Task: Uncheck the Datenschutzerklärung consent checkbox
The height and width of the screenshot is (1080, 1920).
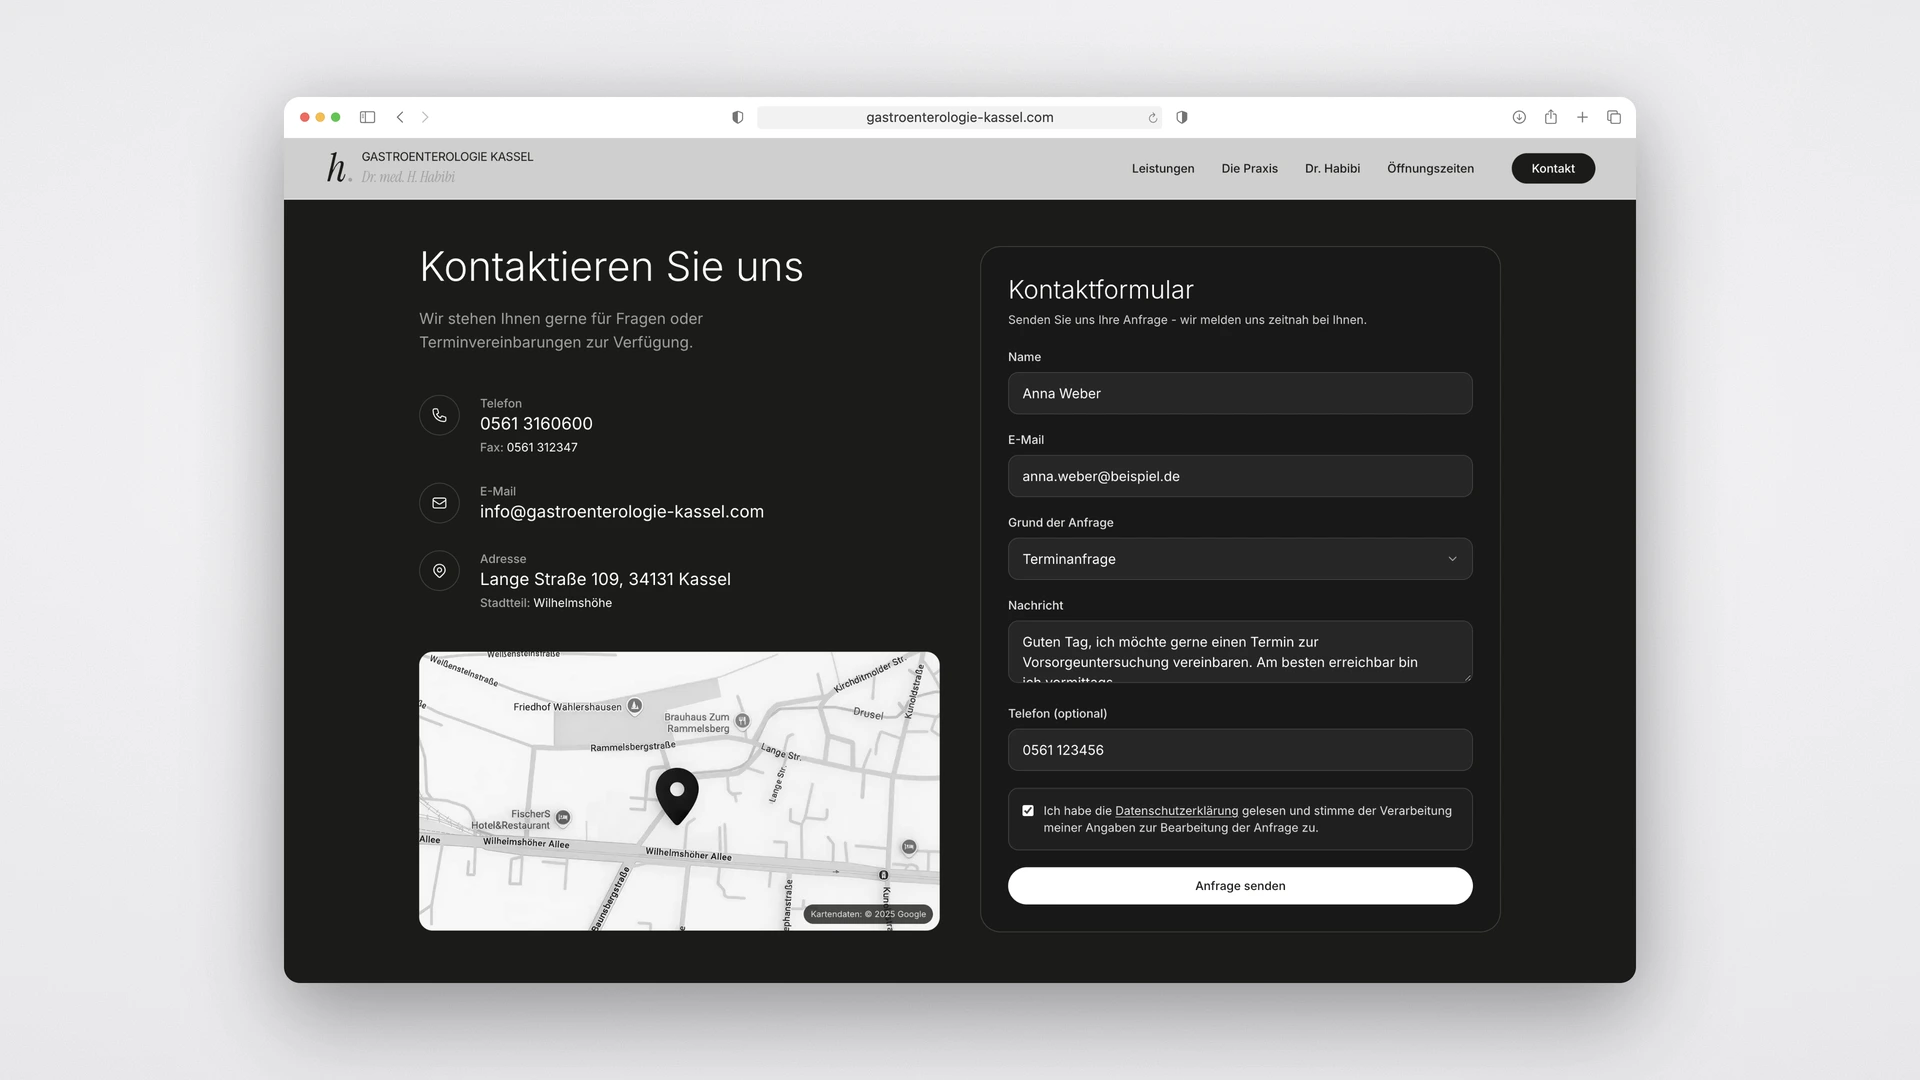Action: 1028,811
